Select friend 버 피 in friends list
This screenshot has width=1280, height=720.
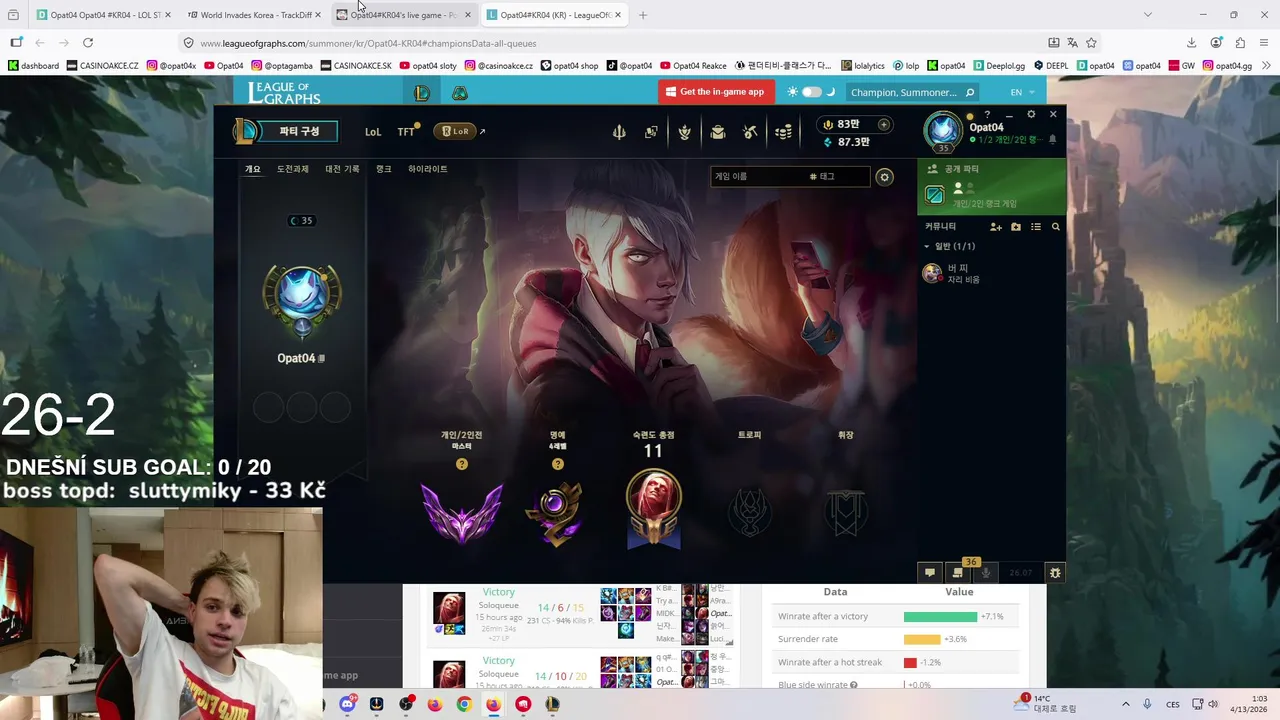coord(992,273)
